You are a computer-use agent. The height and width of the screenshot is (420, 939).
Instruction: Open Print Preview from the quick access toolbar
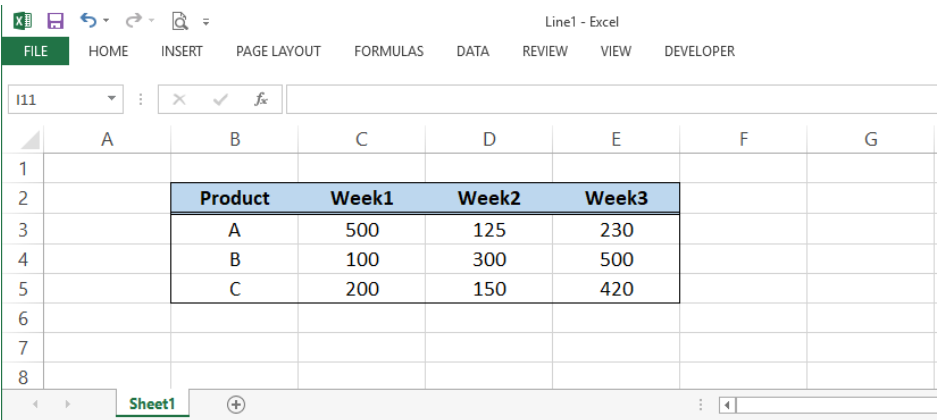[x=180, y=22]
